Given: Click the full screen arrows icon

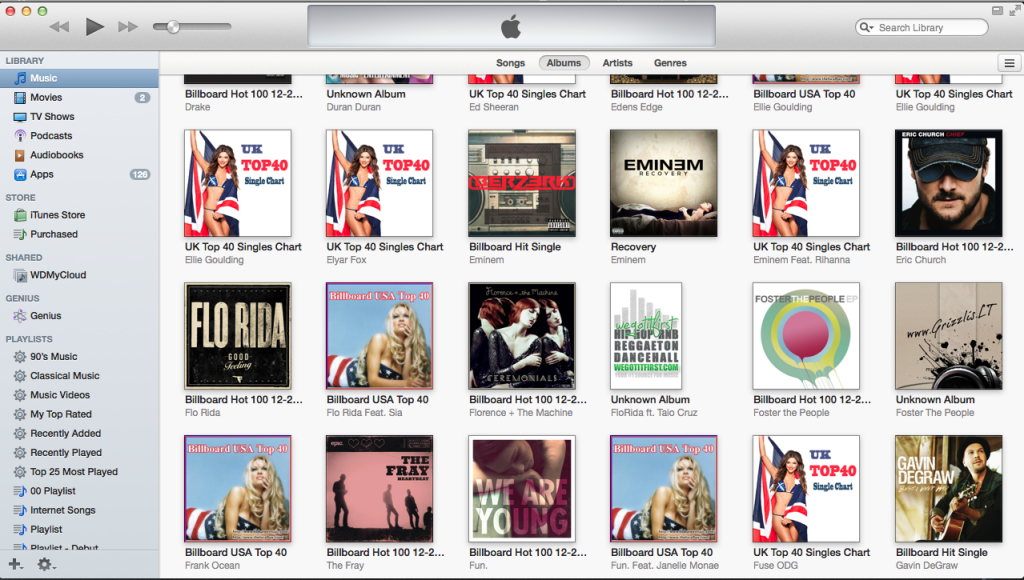Looking at the screenshot, I should (x=1014, y=10).
